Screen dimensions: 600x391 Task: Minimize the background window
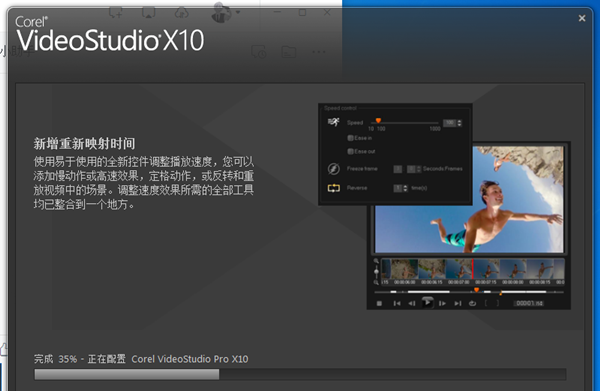click(x=277, y=12)
